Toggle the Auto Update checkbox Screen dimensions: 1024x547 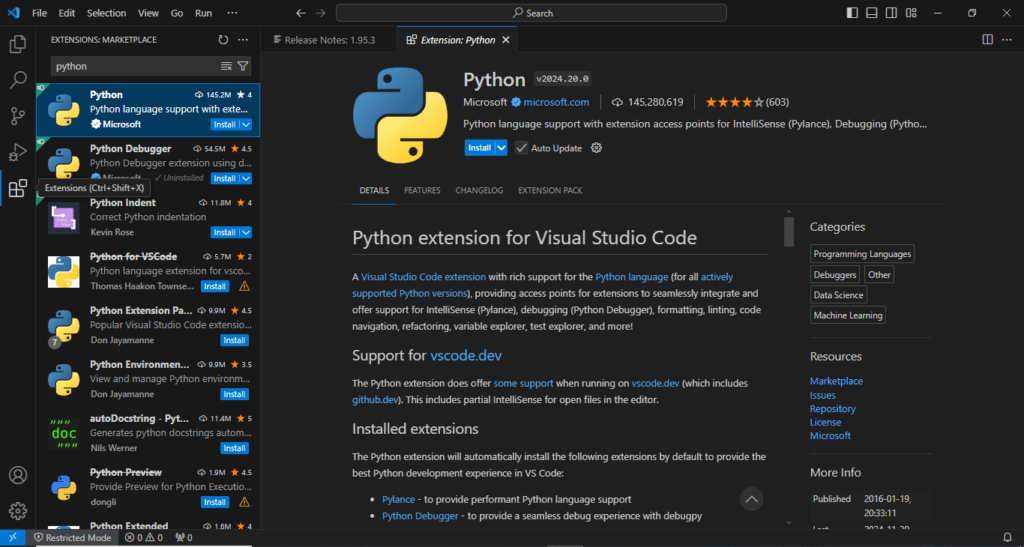pos(521,148)
